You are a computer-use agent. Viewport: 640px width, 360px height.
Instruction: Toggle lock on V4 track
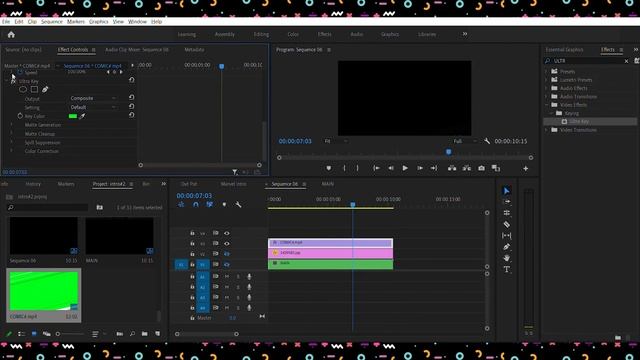[192, 233]
